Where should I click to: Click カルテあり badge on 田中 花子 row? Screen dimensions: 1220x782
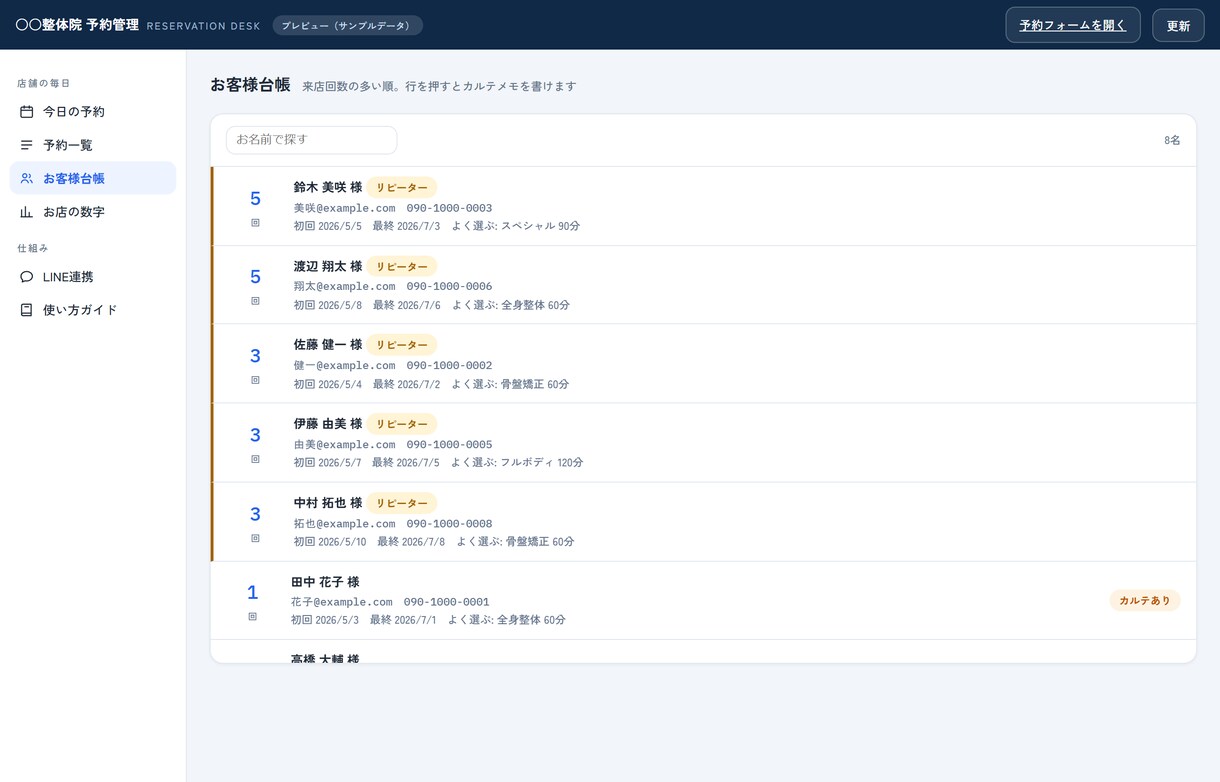1145,600
